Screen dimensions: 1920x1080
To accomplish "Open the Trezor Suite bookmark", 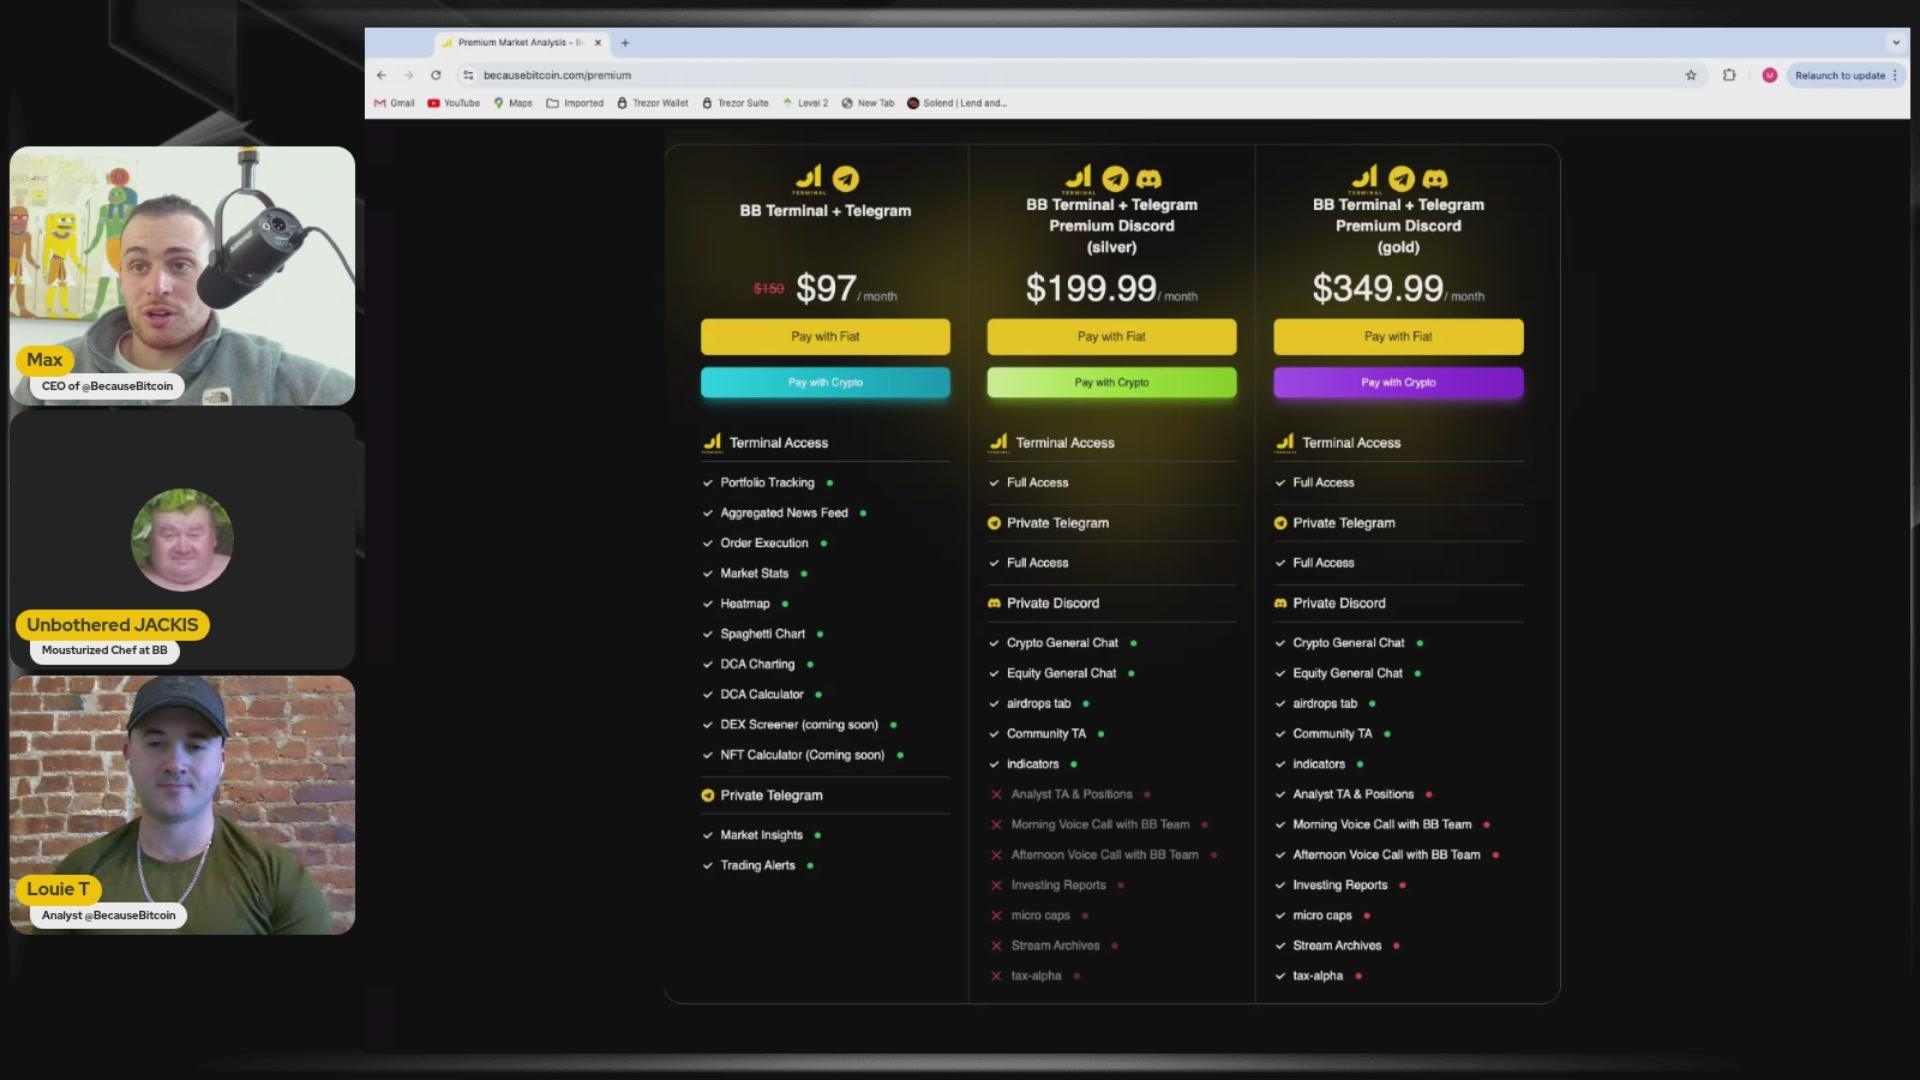I will click(x=736, y=103).
